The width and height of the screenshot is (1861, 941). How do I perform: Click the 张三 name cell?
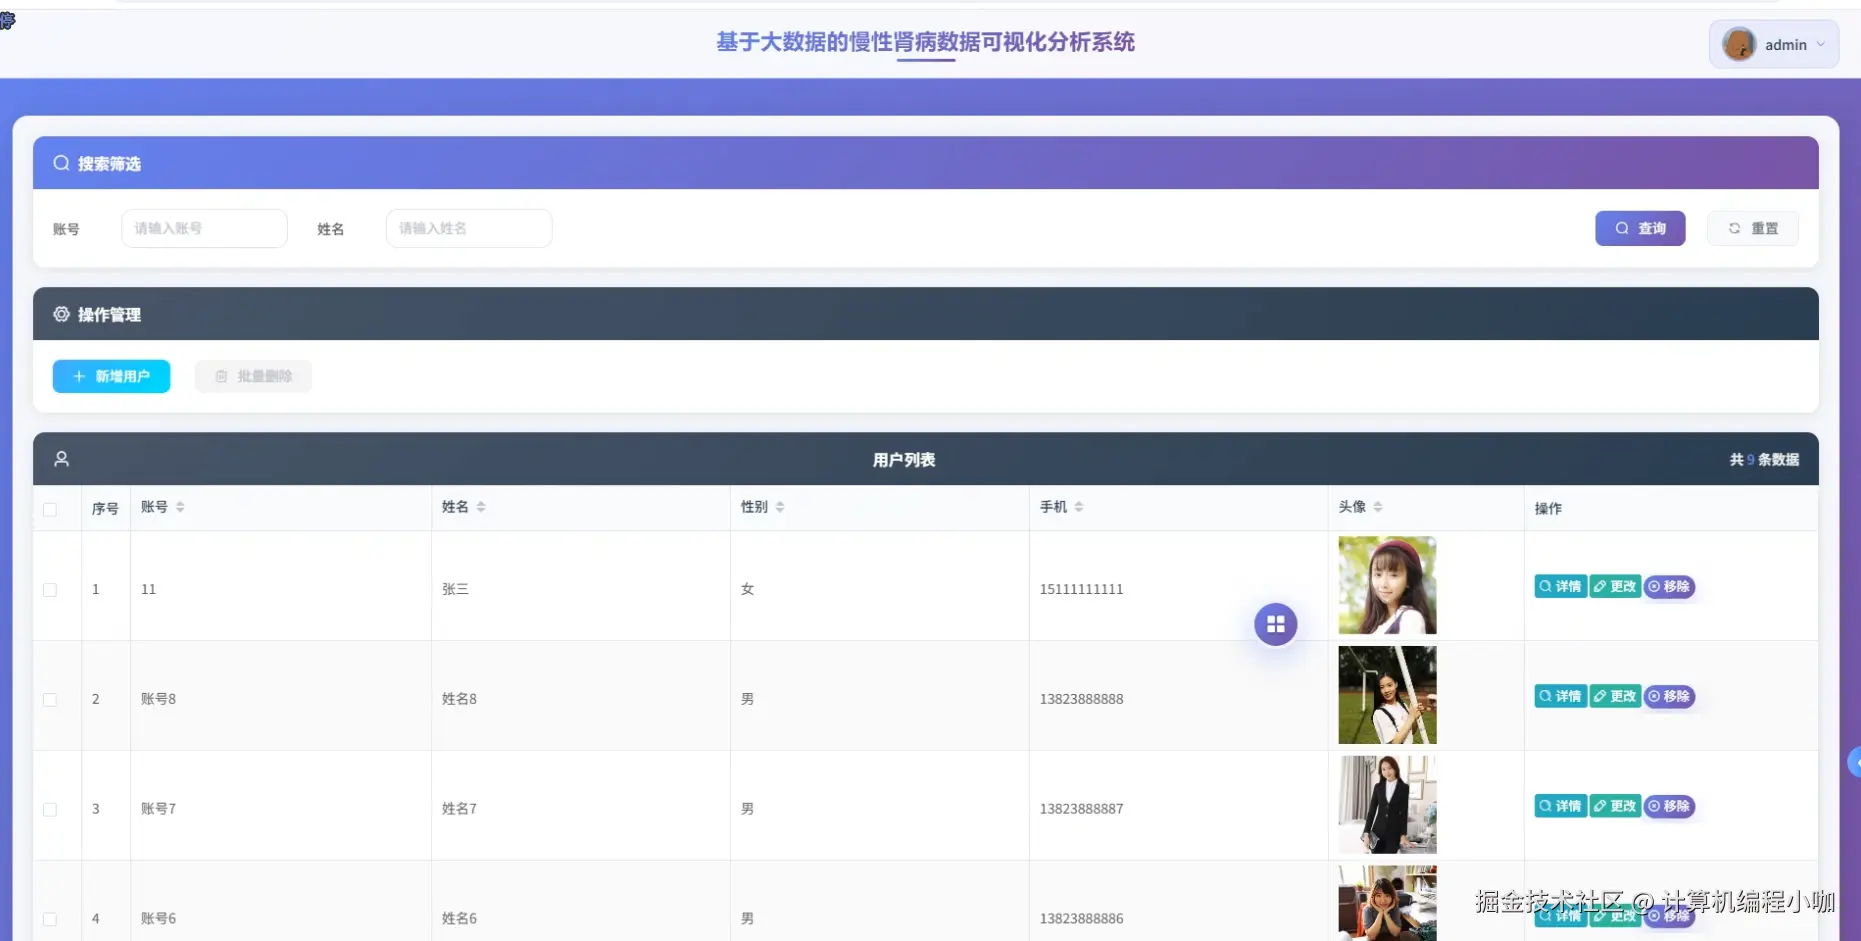[455, 589]
